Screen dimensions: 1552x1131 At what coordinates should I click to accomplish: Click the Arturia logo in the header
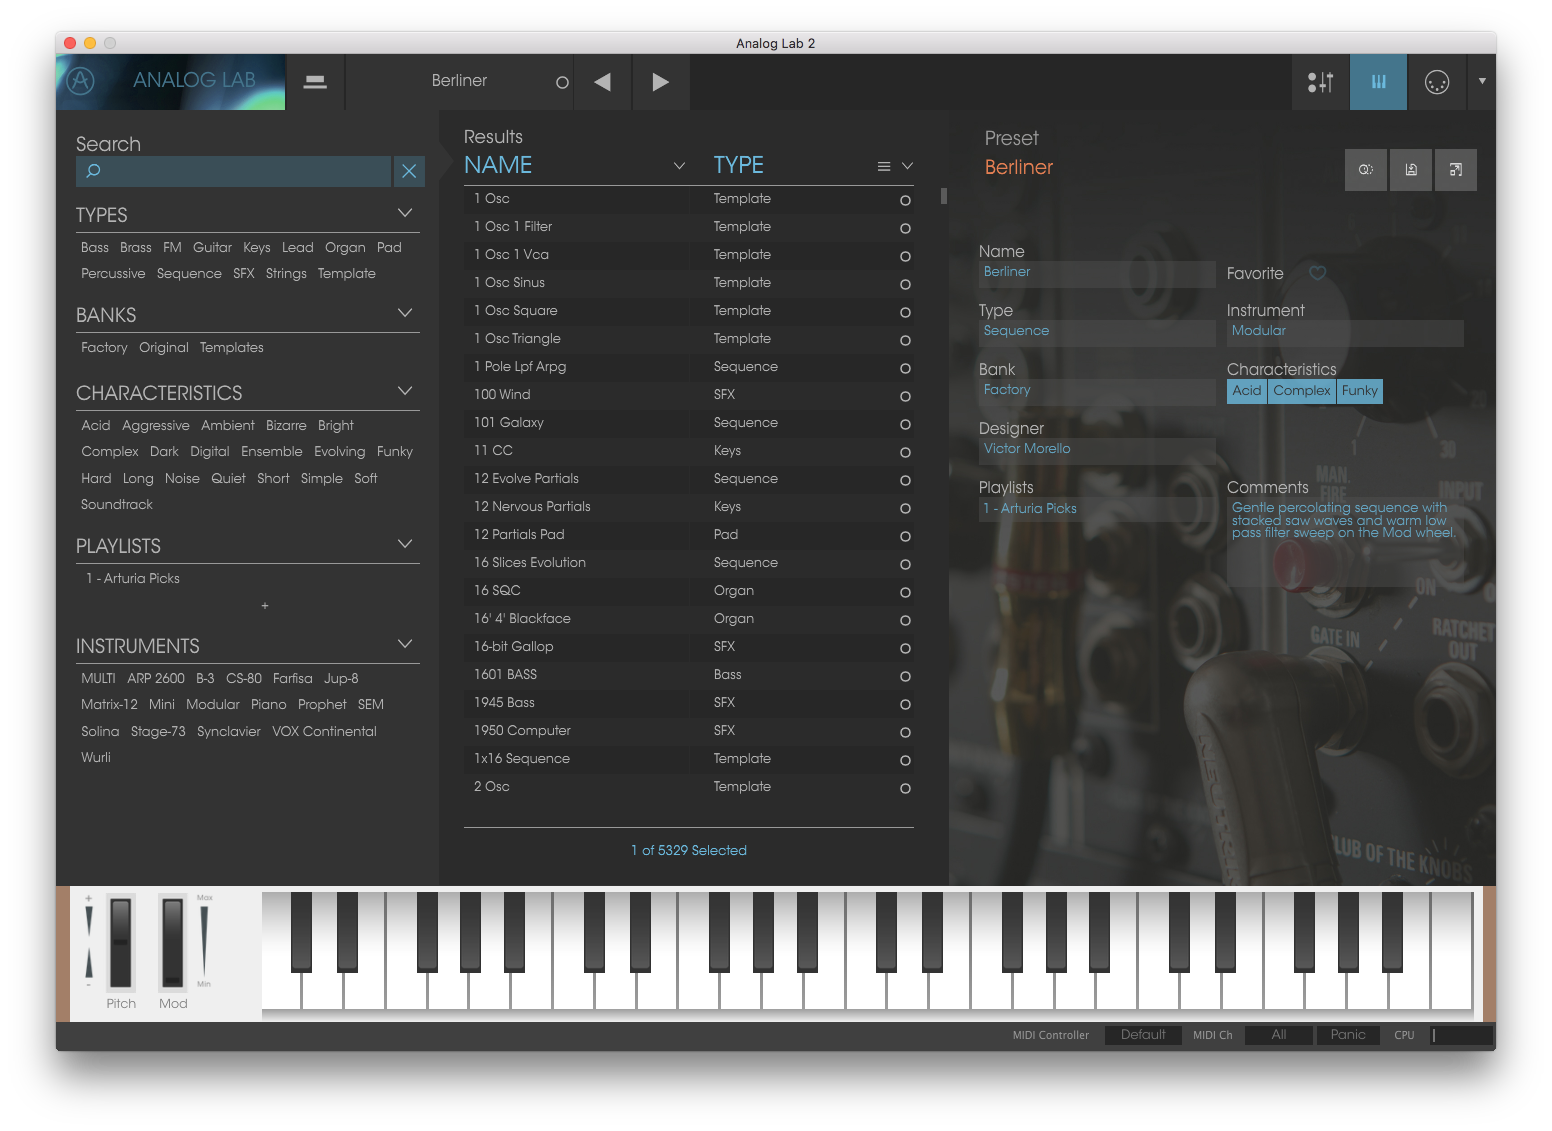[81, 81]
